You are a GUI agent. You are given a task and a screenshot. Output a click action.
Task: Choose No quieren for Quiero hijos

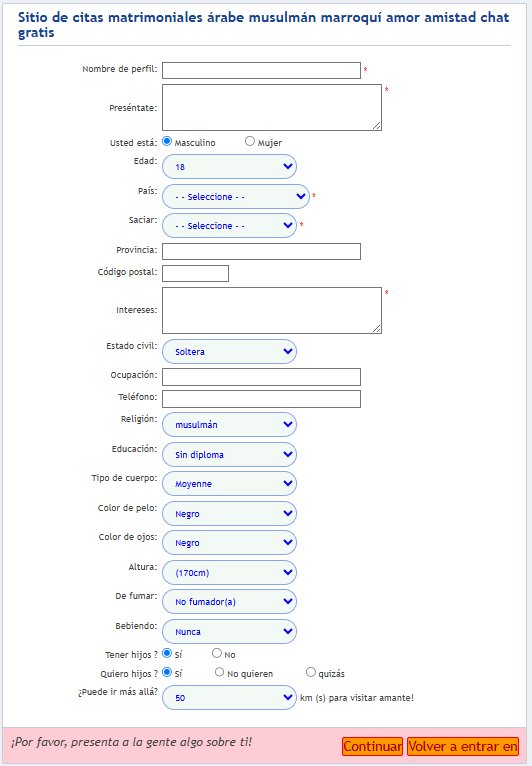[219, 672]
